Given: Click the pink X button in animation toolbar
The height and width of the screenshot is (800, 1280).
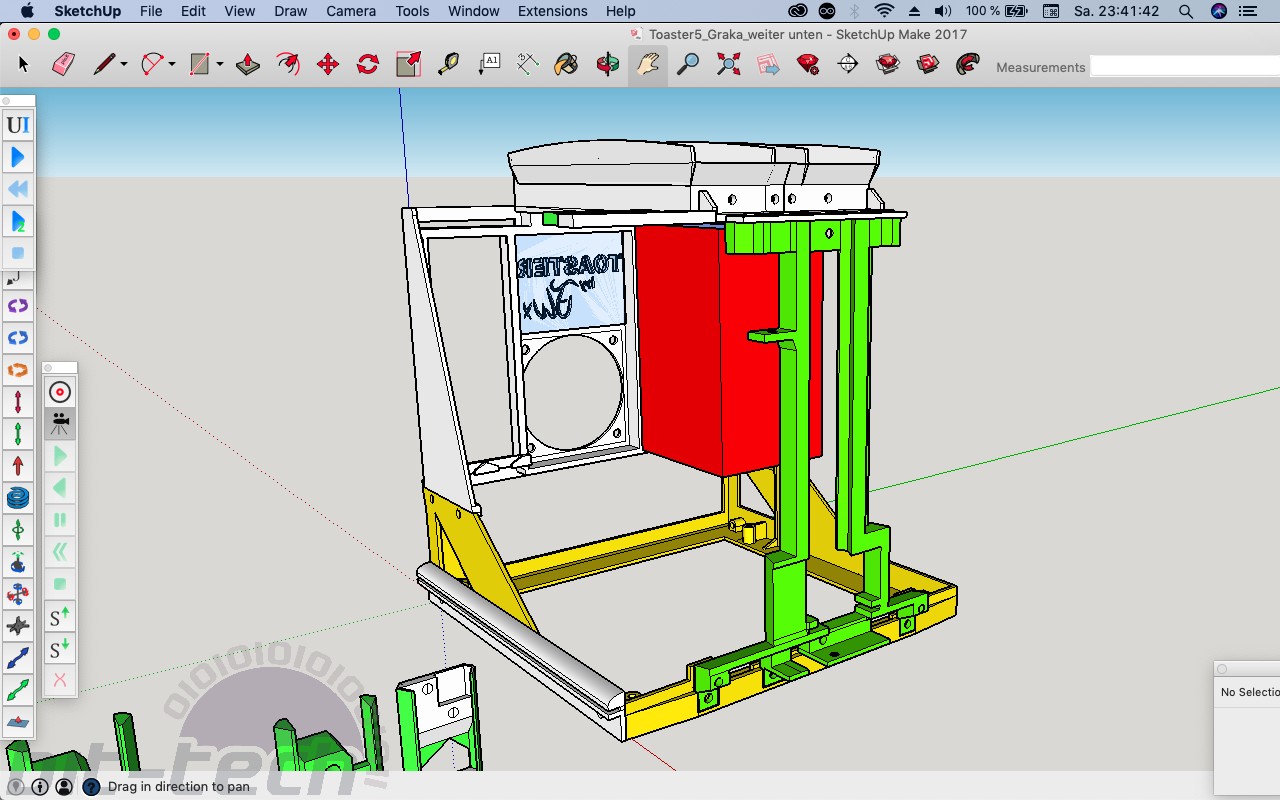Looking at the screenshot, I should click(60, 680).
